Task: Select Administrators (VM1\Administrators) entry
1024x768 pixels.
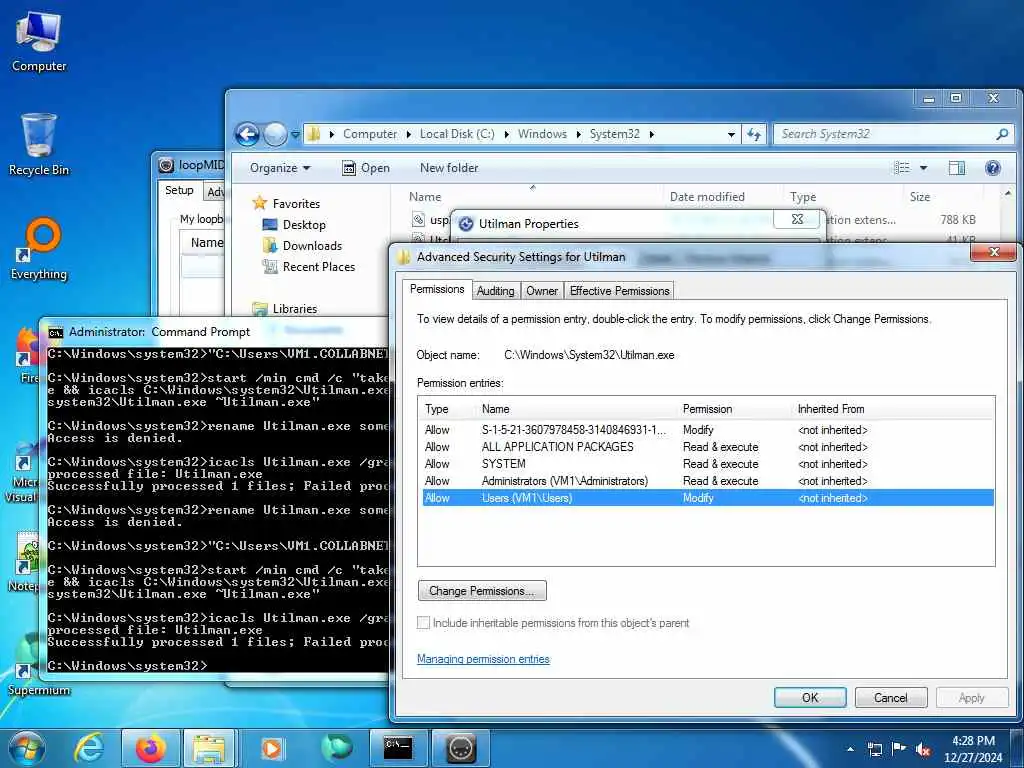Action: tap(708, 481)
